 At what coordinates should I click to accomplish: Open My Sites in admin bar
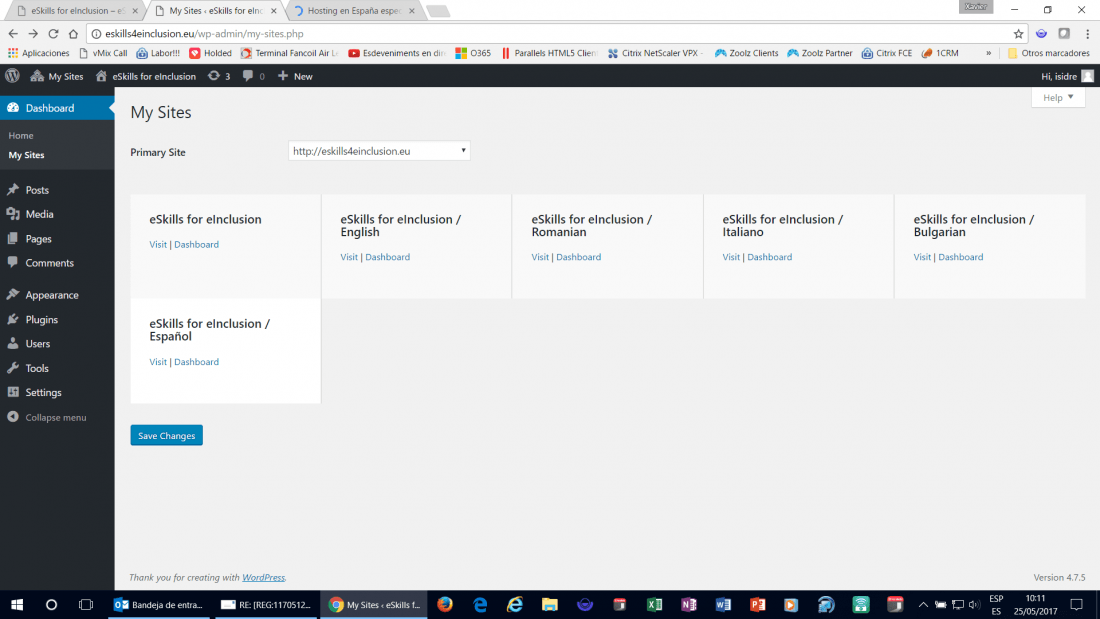coord(57,76)
